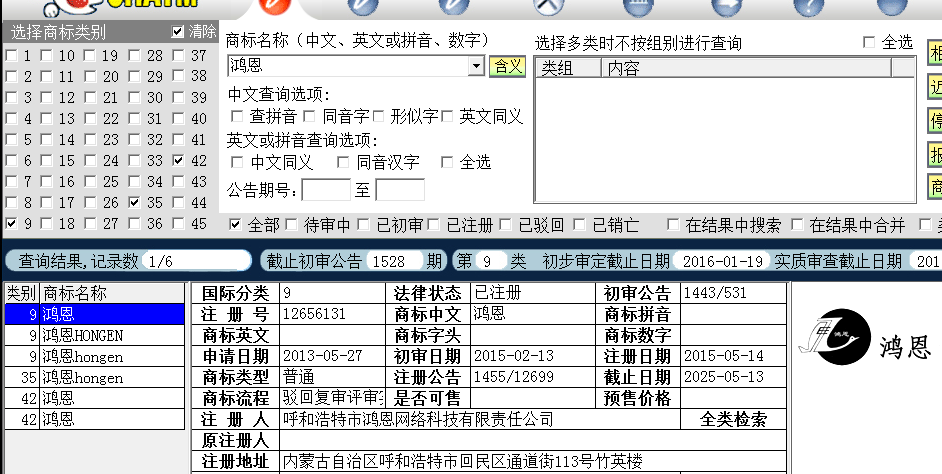Click the 含义 button
Viewport: 942px width, 474px height.
[507, 66]
